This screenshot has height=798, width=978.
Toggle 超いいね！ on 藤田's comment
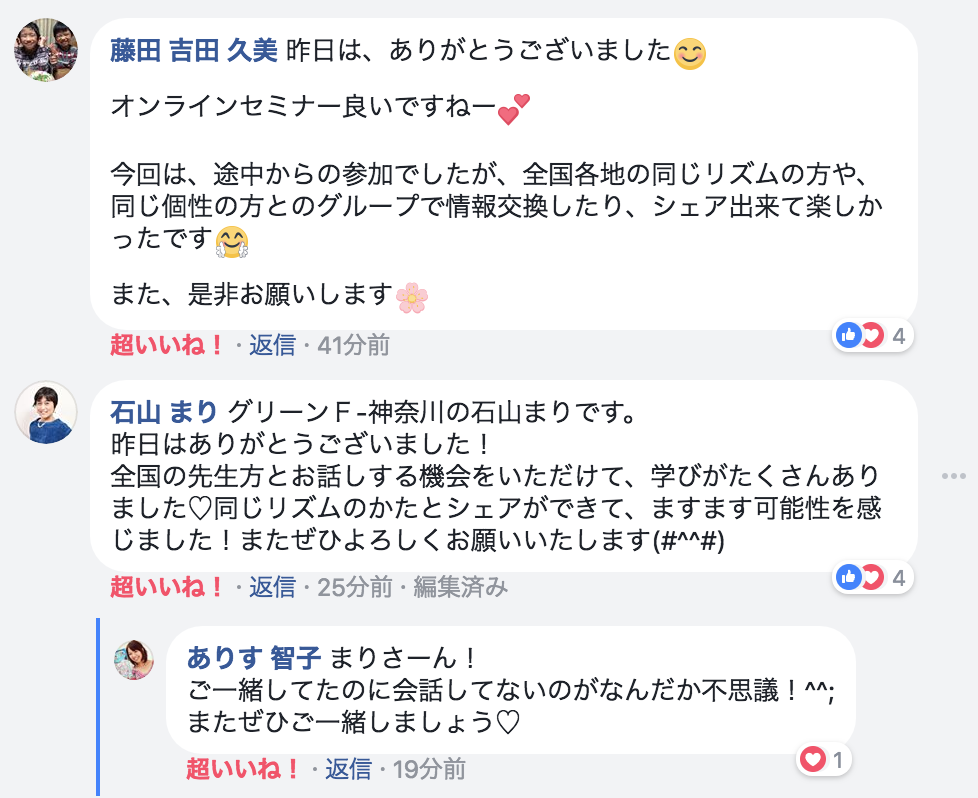(x=166, y=346)
